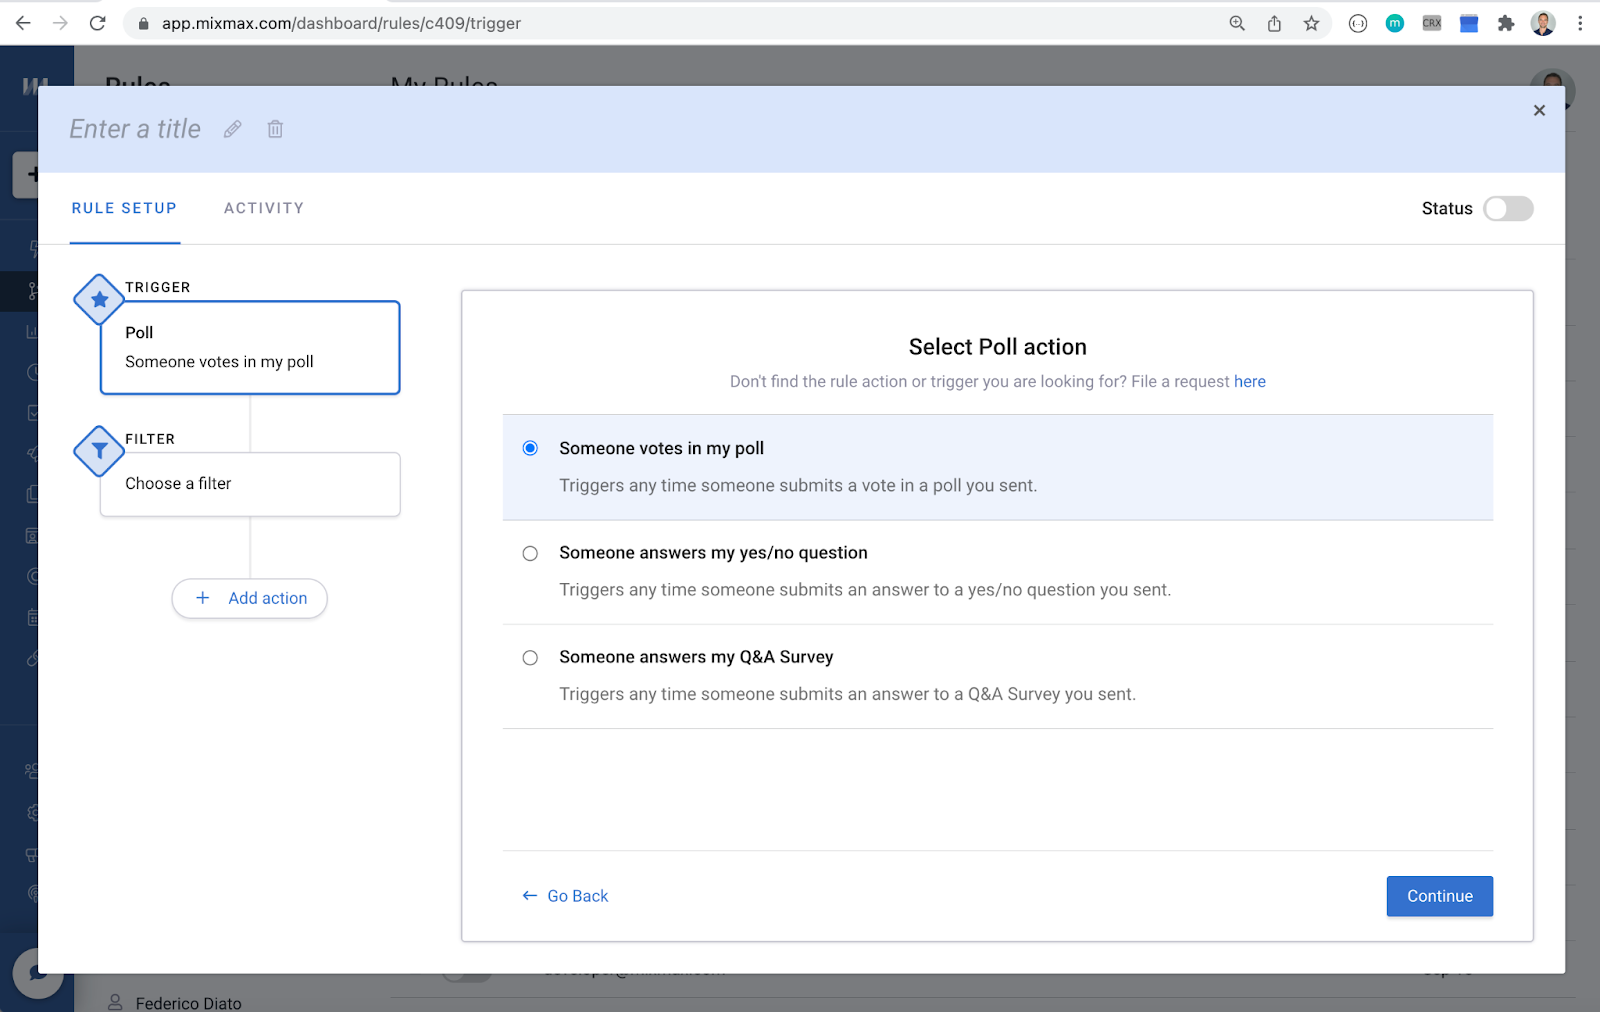Go forward in browser history
This screenshot has height=1012, width=1600.
pos(60,23)
